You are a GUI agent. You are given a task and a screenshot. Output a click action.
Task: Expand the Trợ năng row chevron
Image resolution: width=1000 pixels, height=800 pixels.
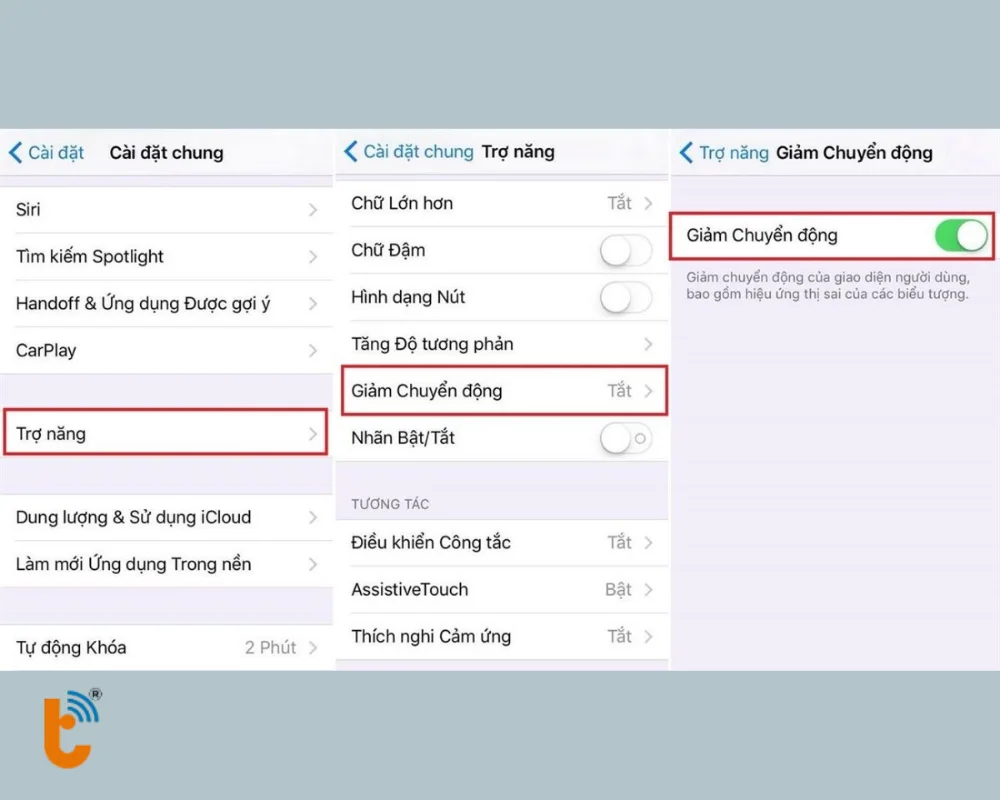(313, 434)
